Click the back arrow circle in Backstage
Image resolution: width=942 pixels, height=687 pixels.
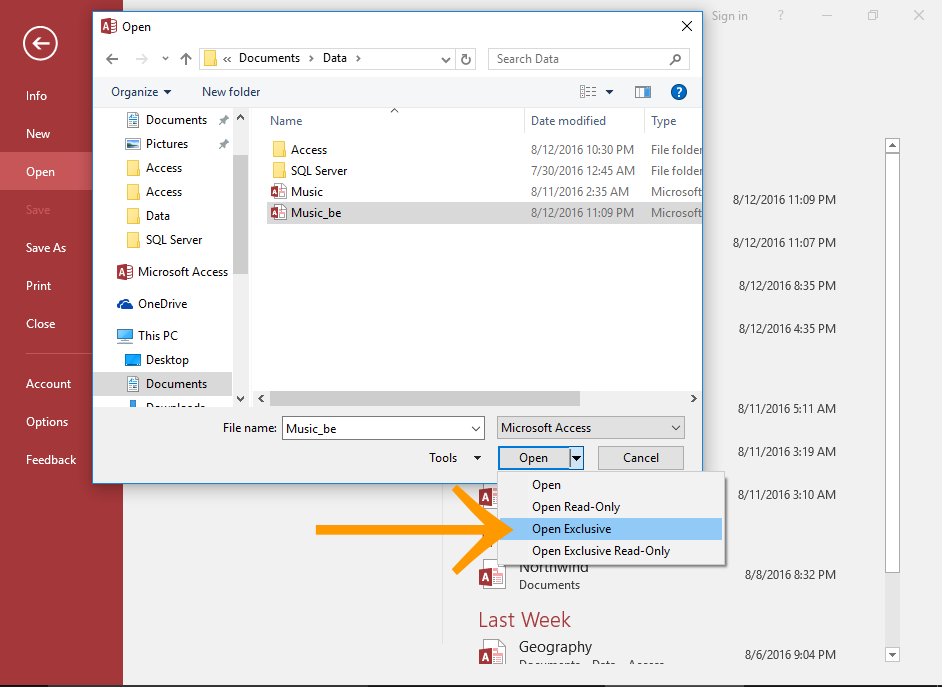[x=40, y=43]
